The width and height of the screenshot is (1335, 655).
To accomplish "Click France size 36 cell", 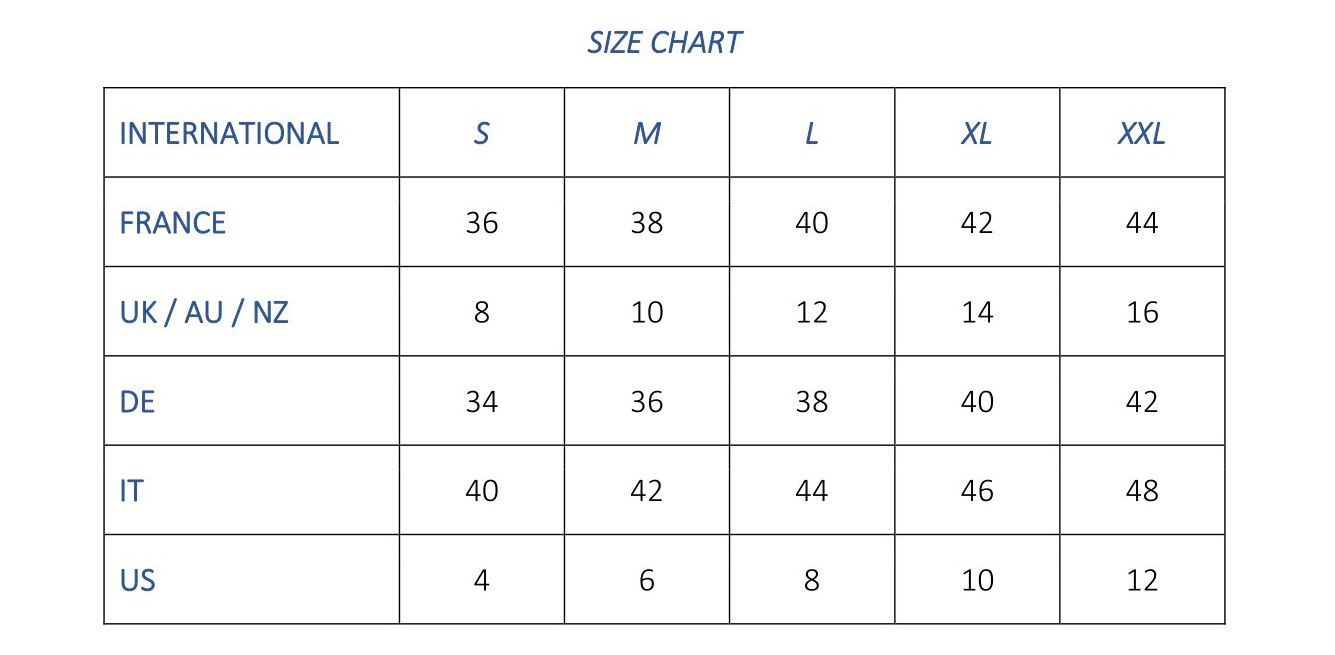I will point(481,222).
